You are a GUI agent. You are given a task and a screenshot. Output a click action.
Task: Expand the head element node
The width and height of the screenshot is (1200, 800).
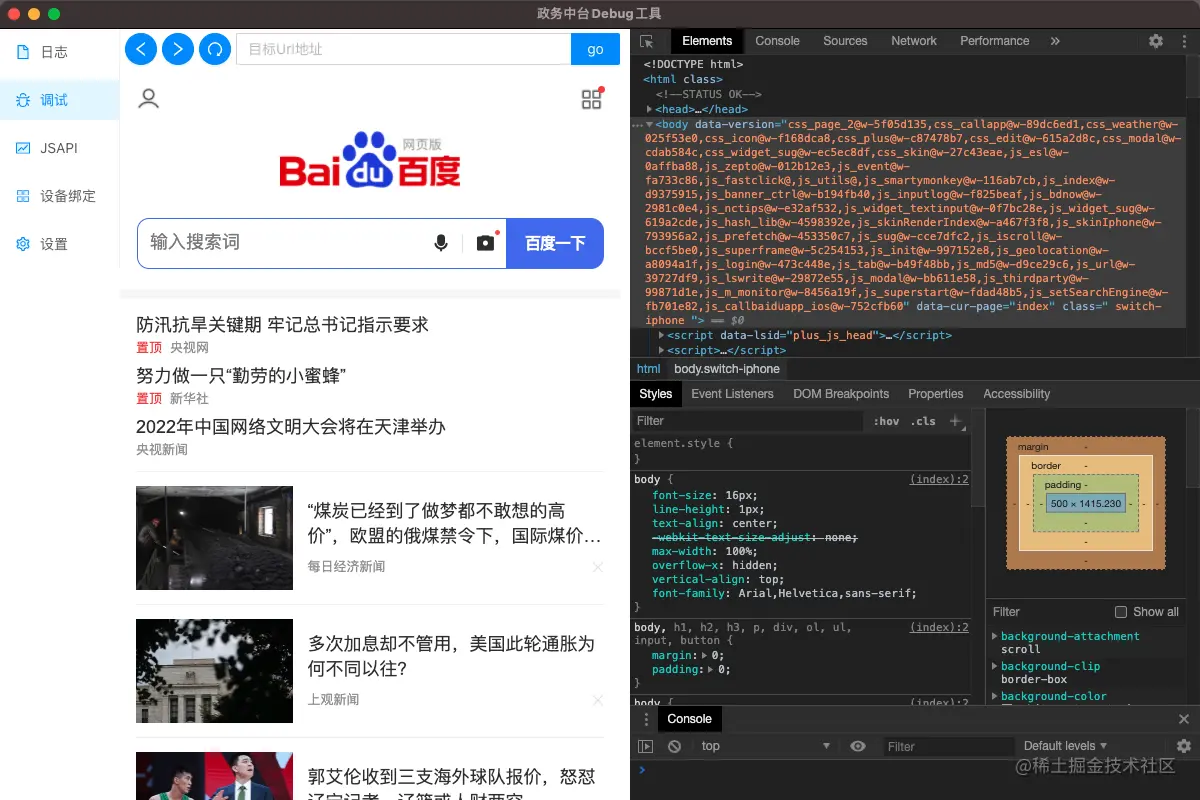click(650, 109)
